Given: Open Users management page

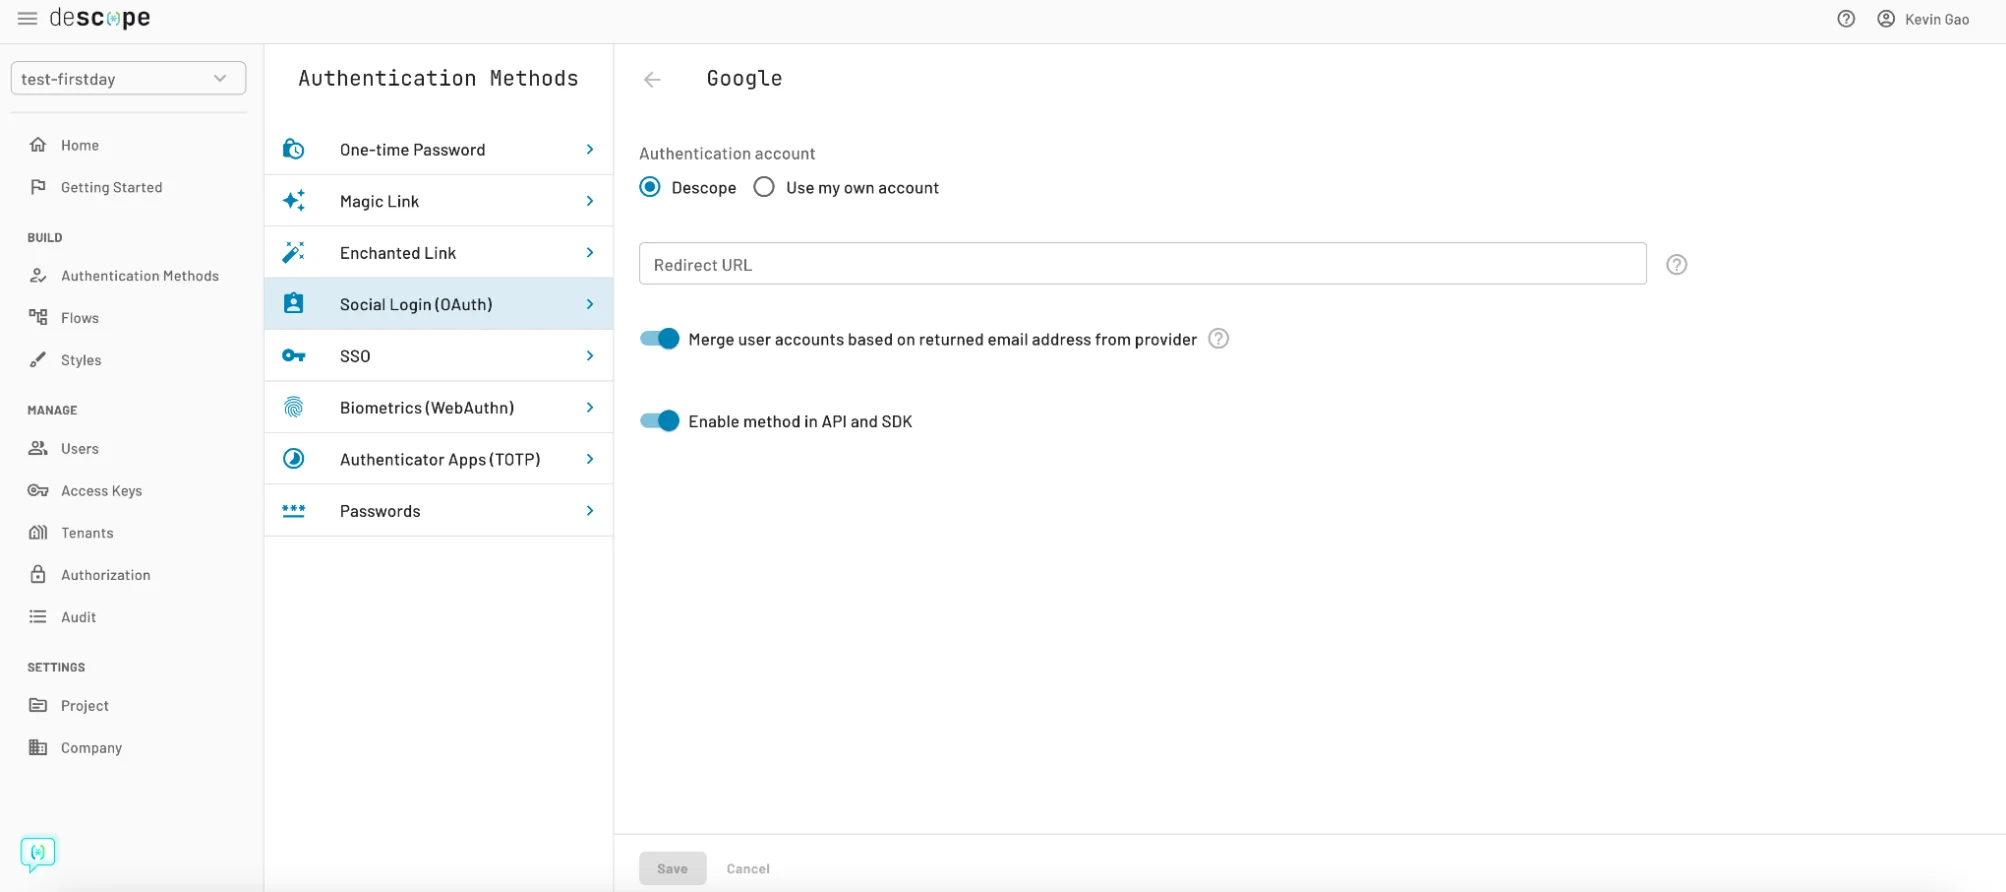Looking at the screenshot, I should point(80,449).
